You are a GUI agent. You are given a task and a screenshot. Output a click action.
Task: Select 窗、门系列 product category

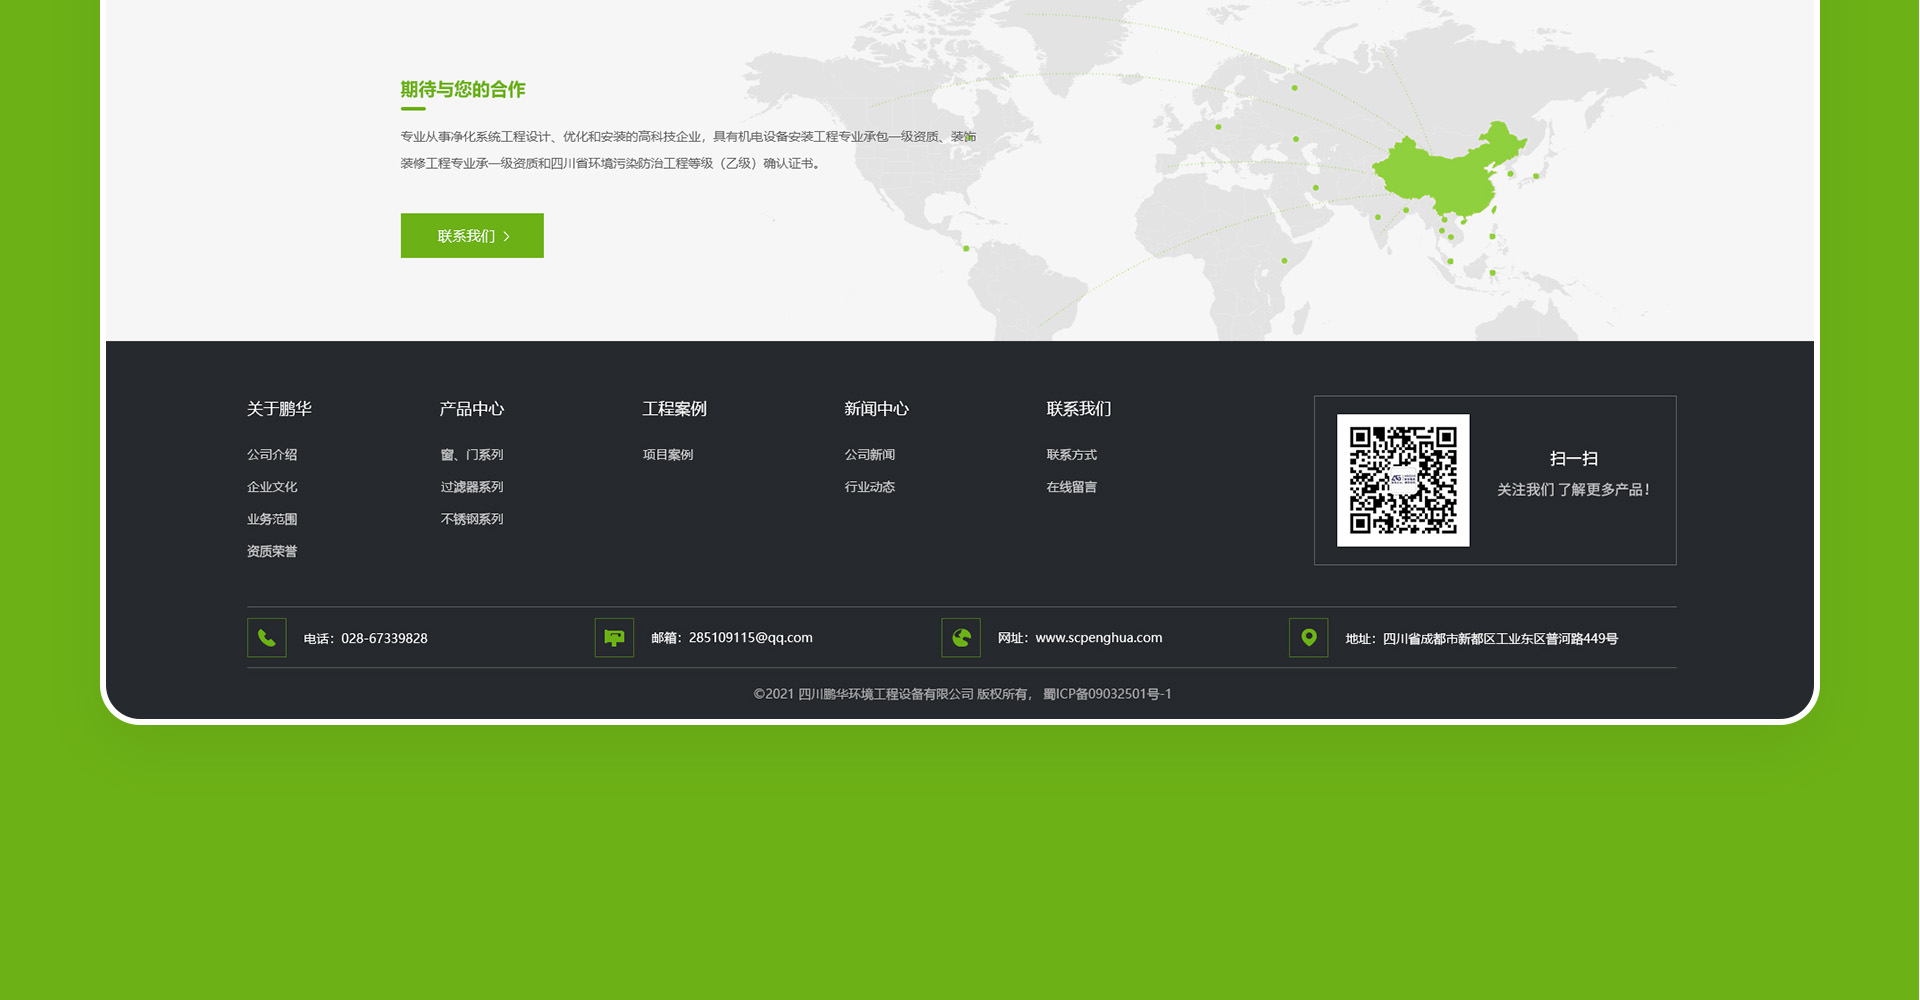coord(472,455)
